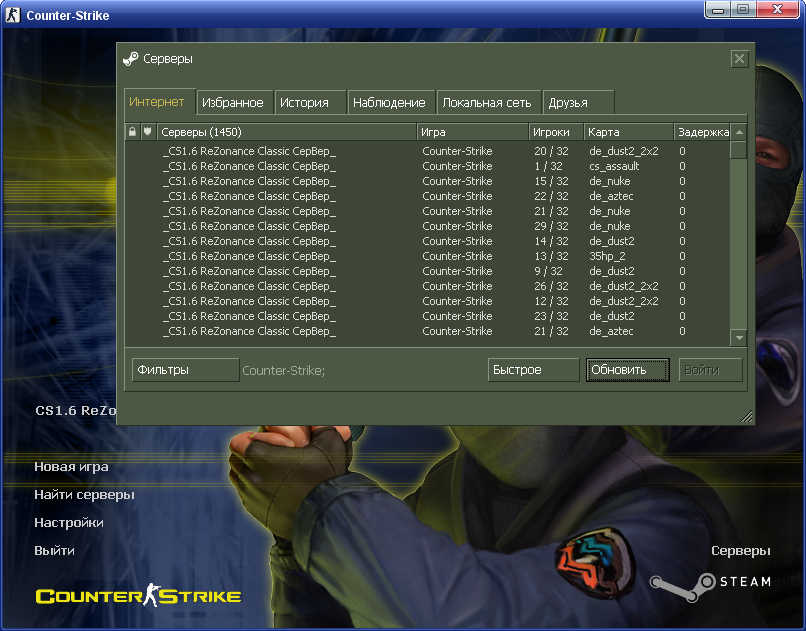
Task: Click the Steam logo in the bottom corner
Action: click(711, 586)
